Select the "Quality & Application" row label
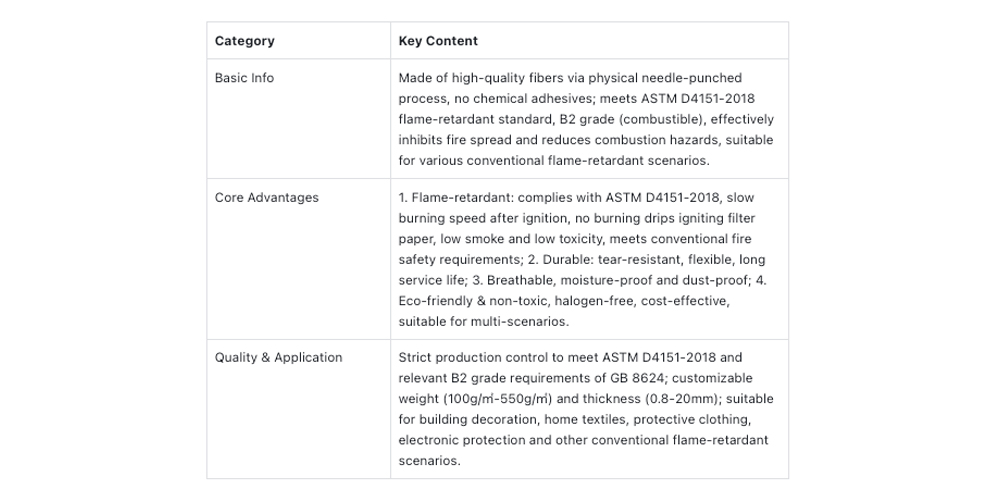1000x500 pixels. pos(278,358)
